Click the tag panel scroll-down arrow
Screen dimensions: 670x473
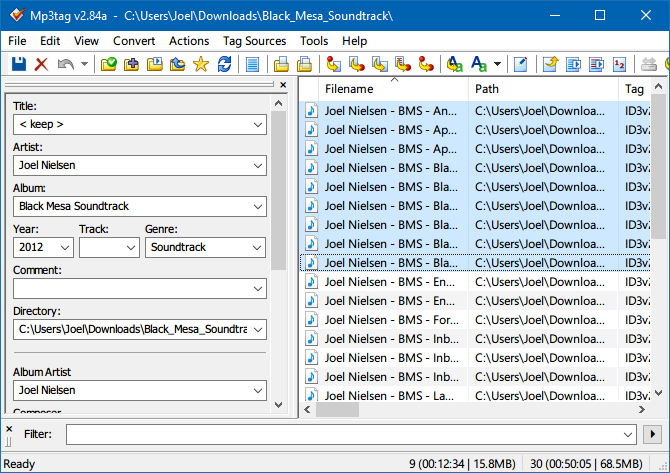click(x=279, y=404)
